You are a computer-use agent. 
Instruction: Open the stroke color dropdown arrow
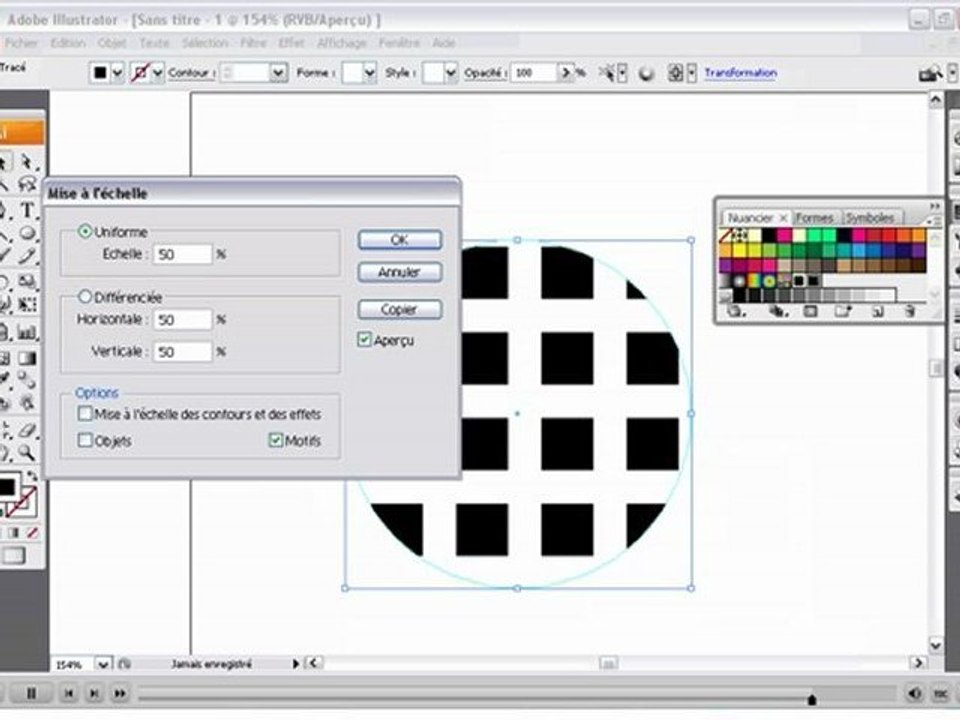click(157, 73)
